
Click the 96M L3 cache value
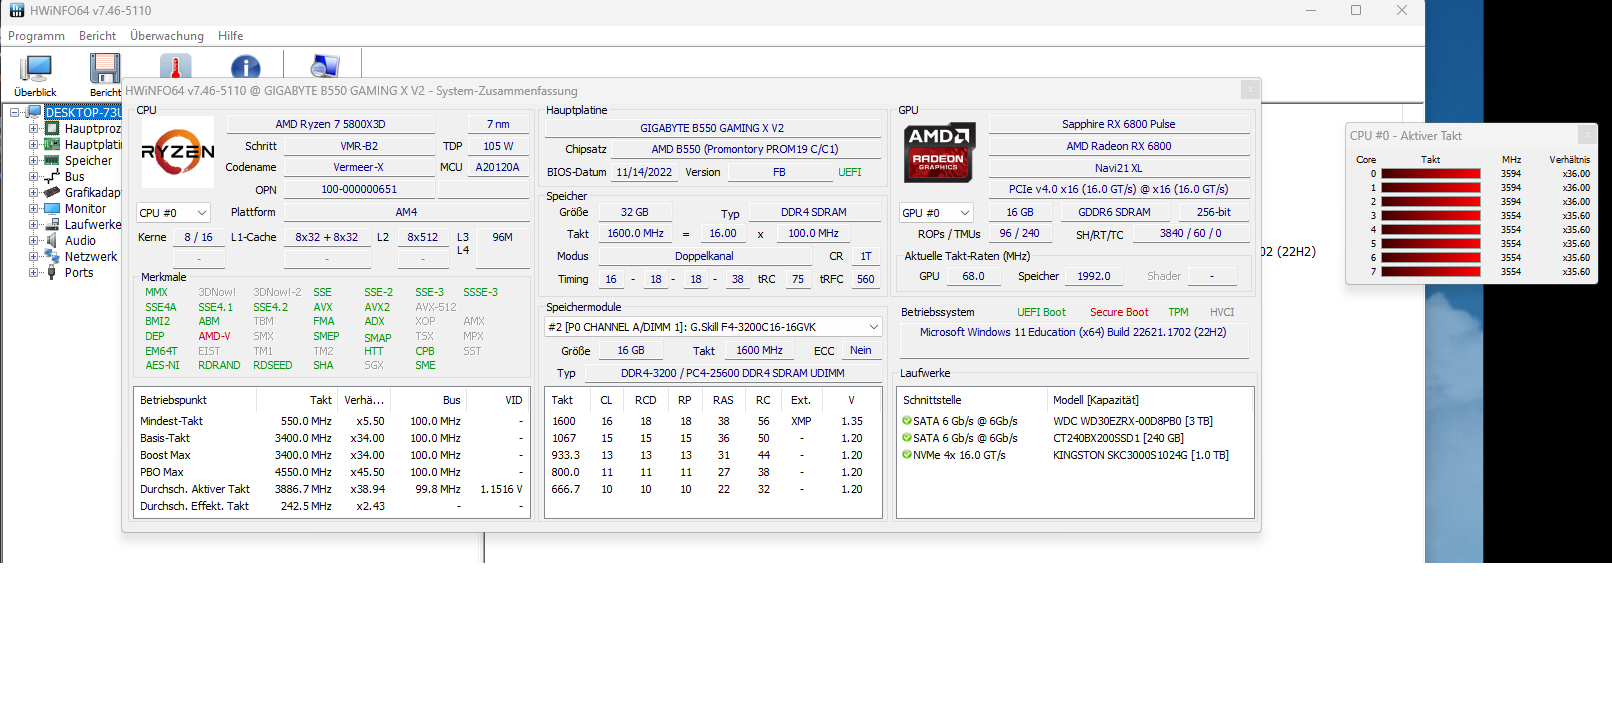[502, 237]
